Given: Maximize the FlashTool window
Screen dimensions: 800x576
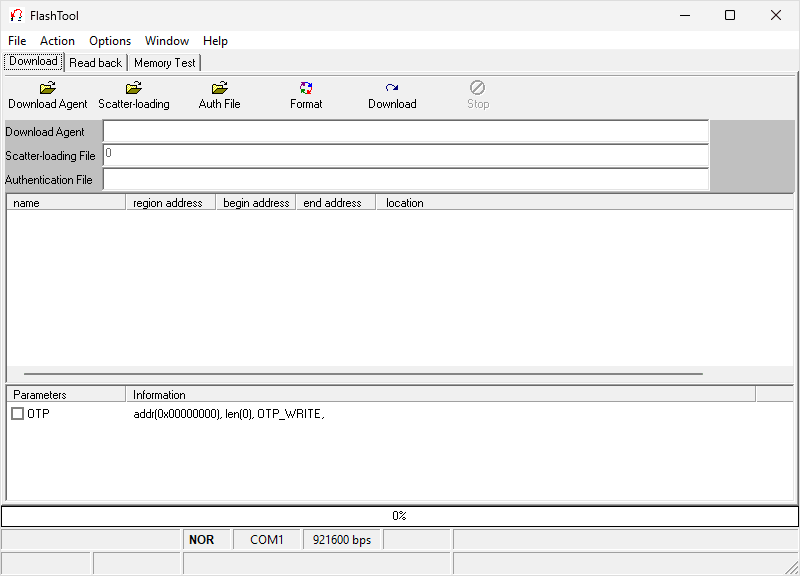Looking at the screenshot, I should click(730, 15).
